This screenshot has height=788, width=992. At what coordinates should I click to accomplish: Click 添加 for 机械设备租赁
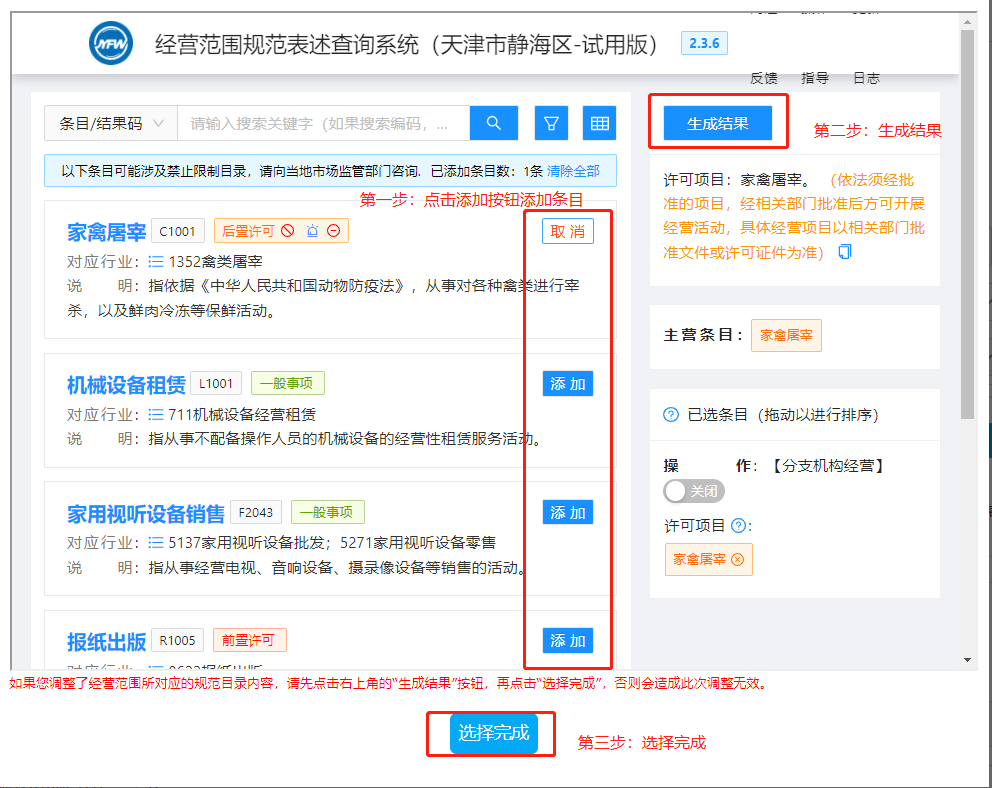[x=567, y=383]
